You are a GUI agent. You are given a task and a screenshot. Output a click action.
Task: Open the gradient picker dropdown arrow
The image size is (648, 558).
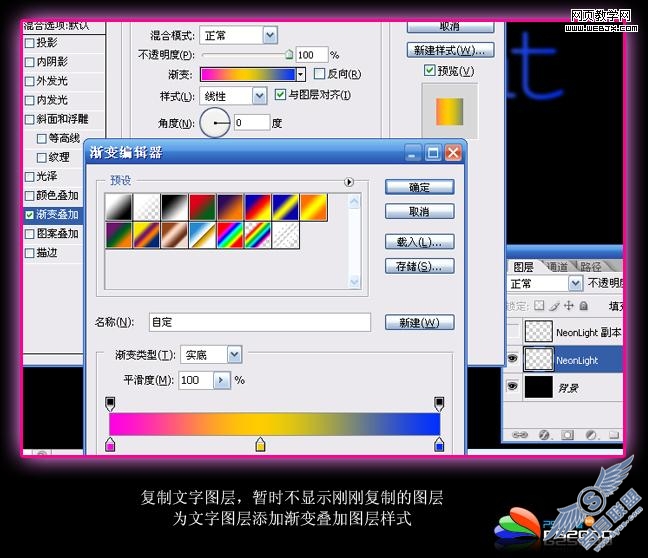click(301, 75)
